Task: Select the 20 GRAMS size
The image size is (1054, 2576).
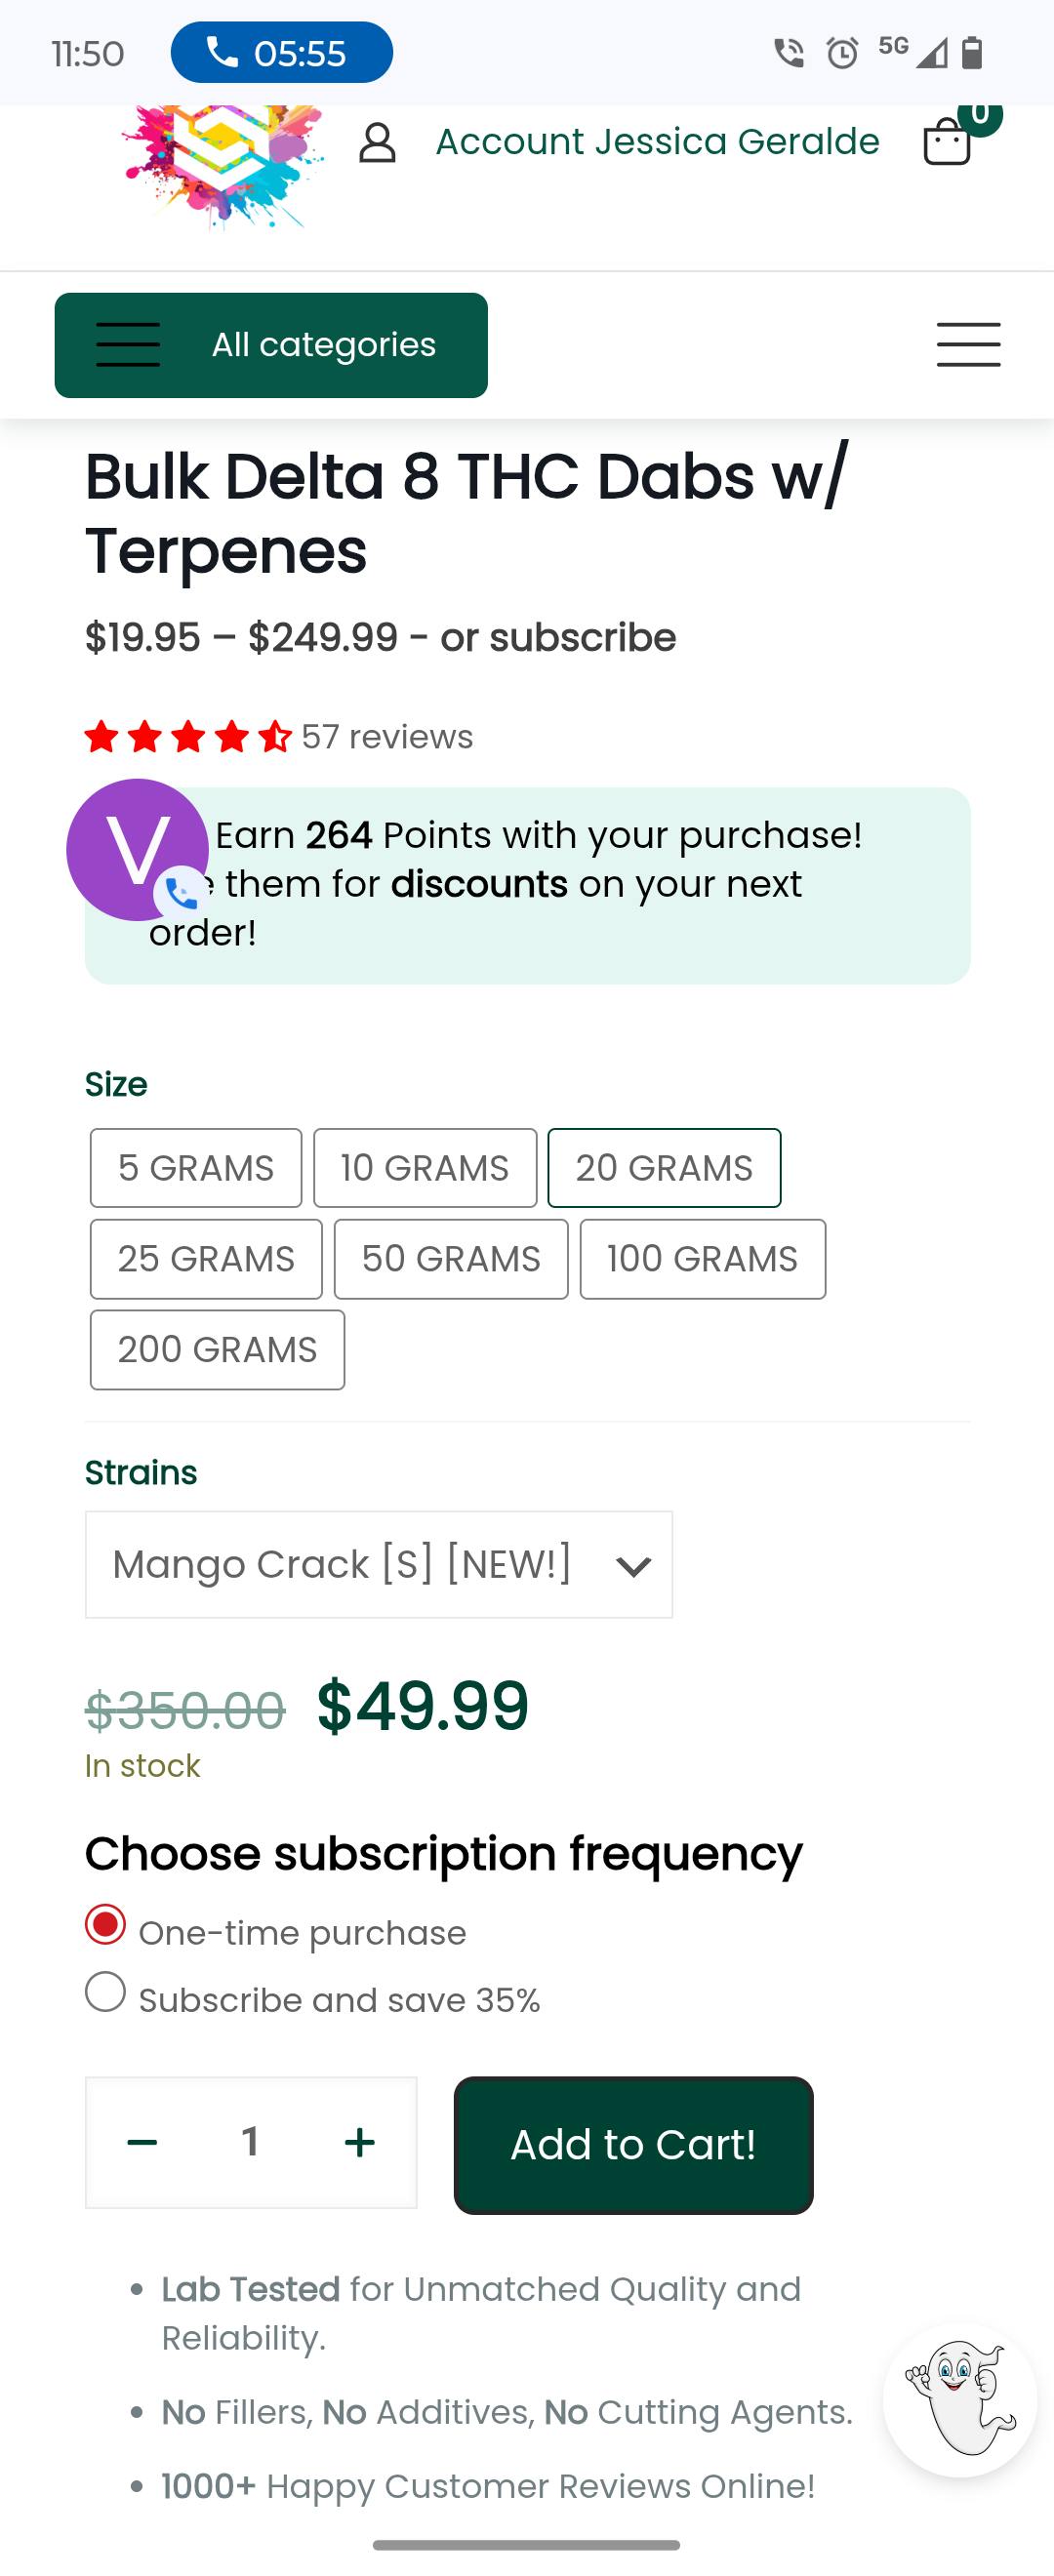Action: click(664, 1168)
